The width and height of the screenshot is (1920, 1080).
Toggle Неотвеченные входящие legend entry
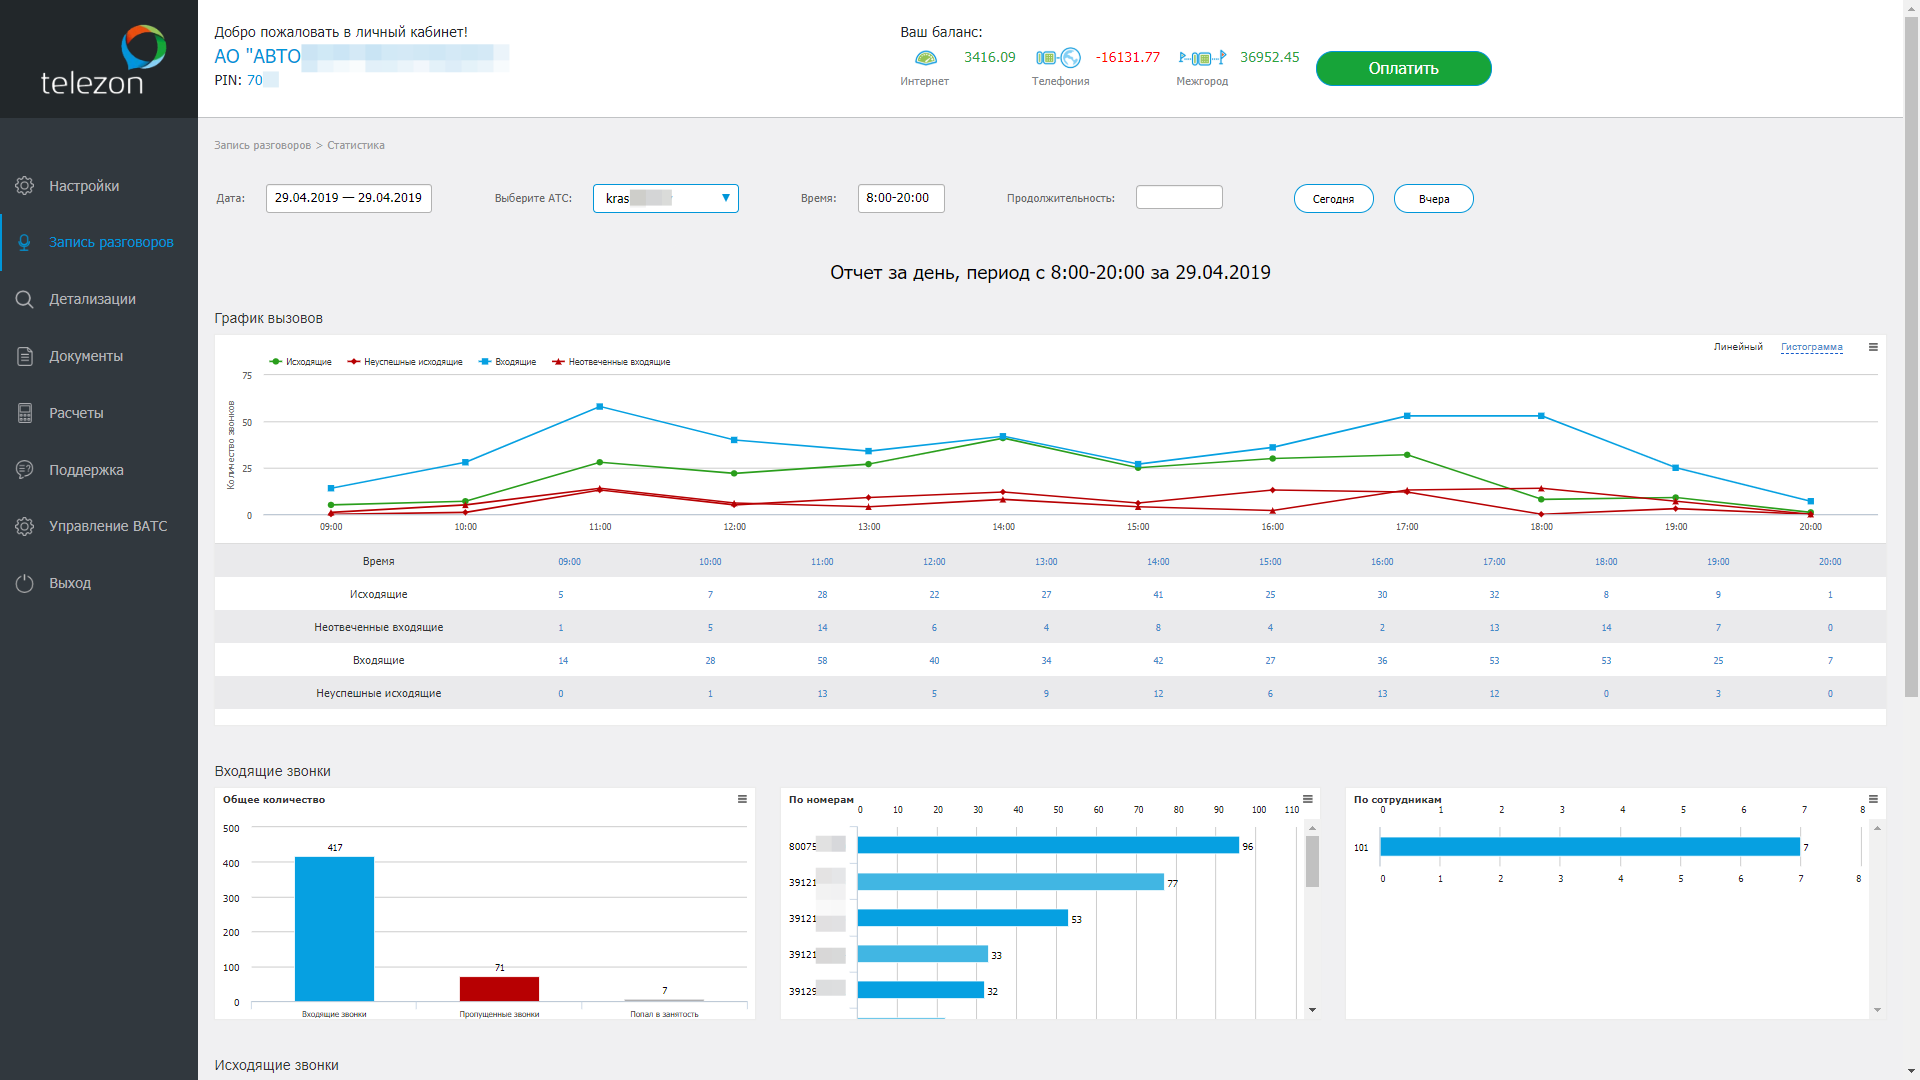611,362
